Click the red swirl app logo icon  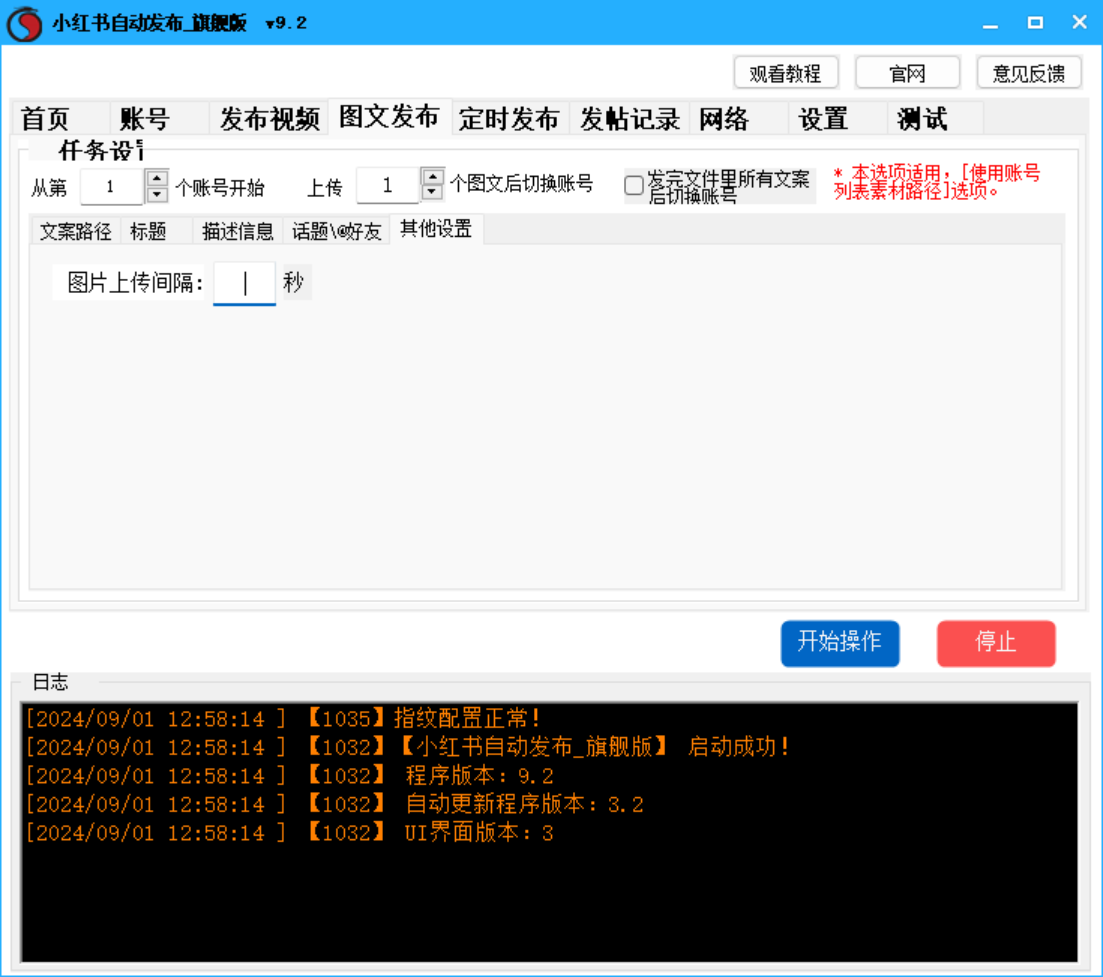[25, 23]
